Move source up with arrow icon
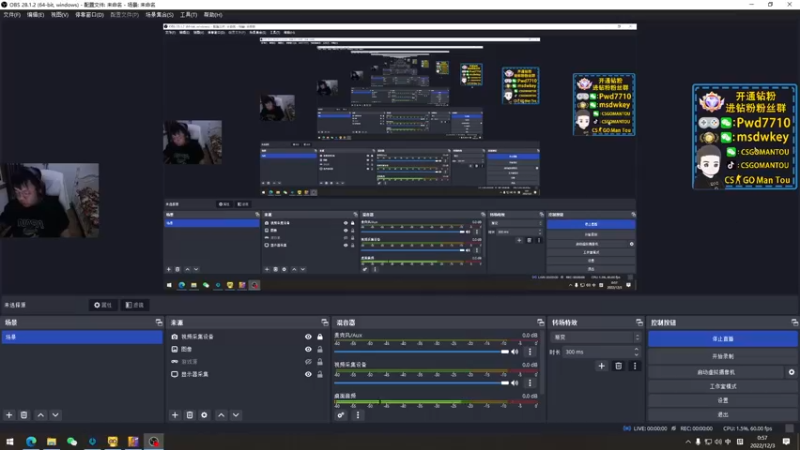 click(x=221, y=415)
